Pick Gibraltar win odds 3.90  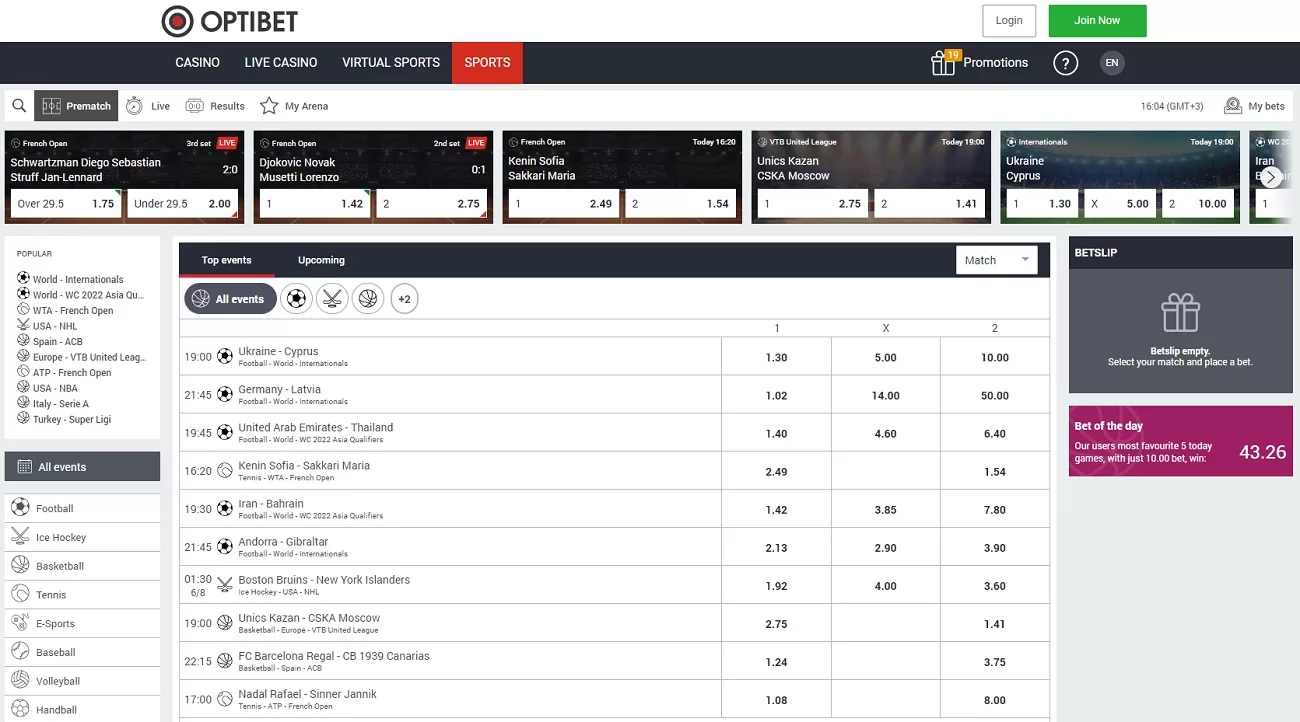click(x=995, y=547)
